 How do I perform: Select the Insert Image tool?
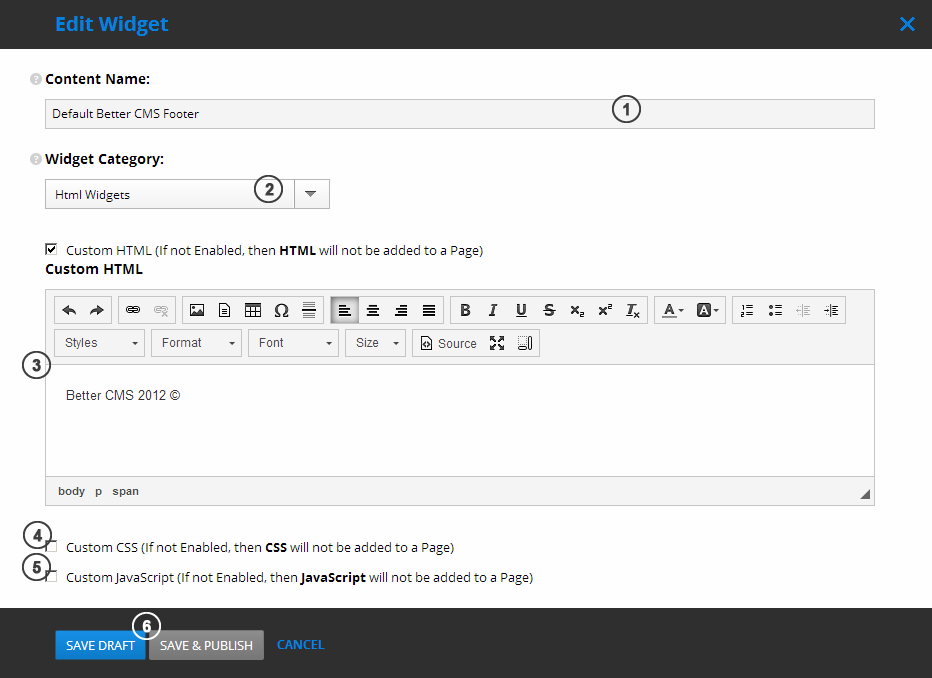(197, 310)
